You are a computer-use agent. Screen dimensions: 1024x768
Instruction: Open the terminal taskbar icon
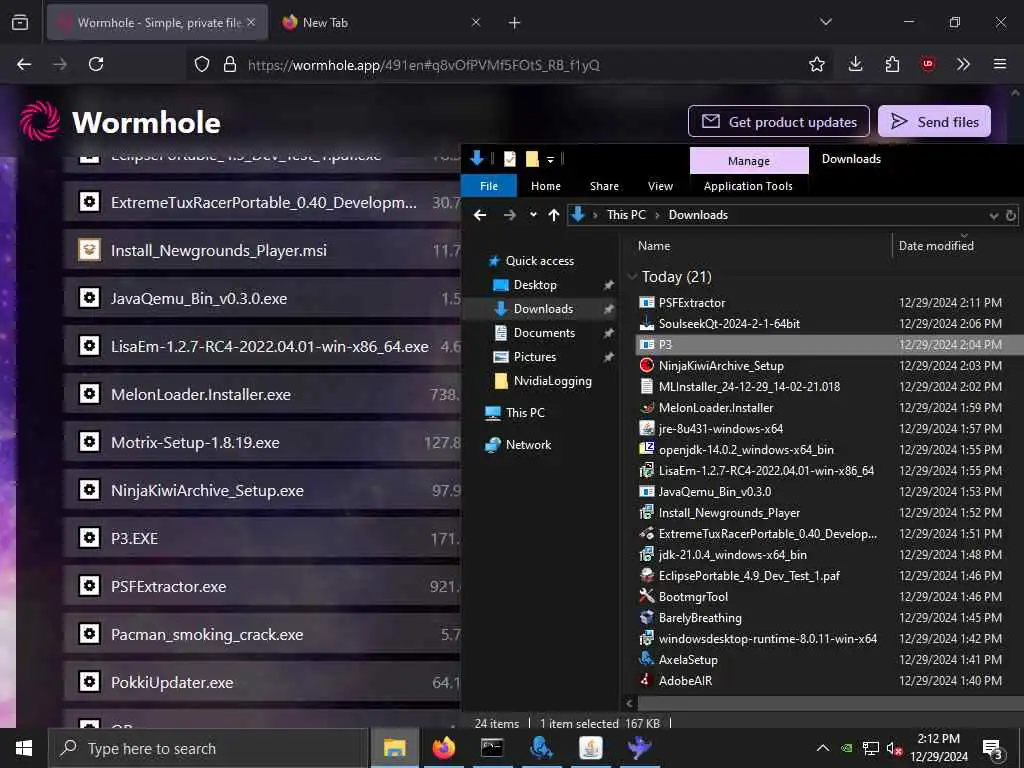[492, 748]
